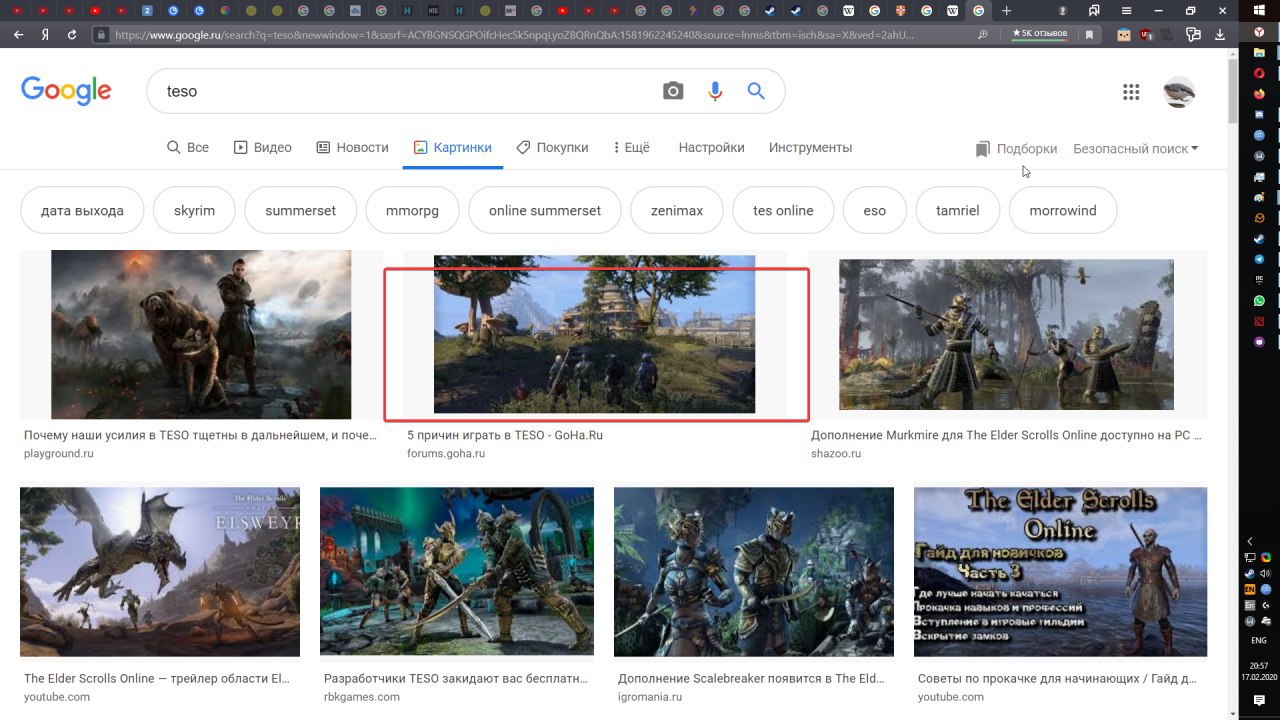The image size is (1280, 720).
Task: Switch to the Покупки tab
Action: pos(552,147)
